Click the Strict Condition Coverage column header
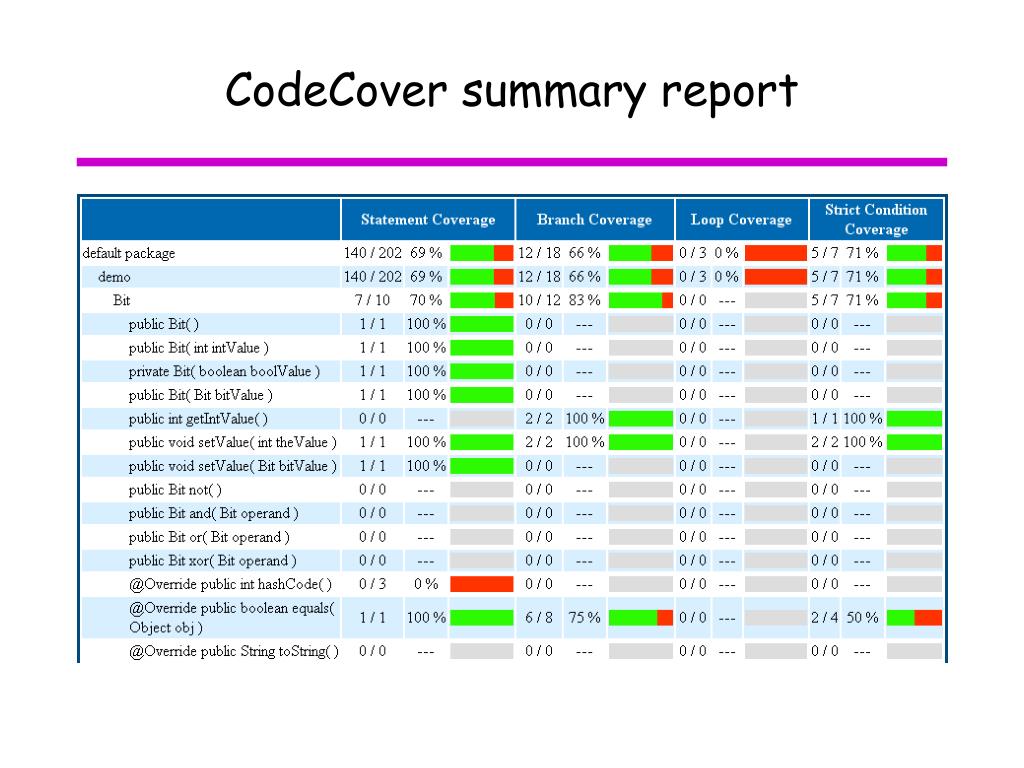Viewport: 1024px width, 768px height. coord(876,219)
